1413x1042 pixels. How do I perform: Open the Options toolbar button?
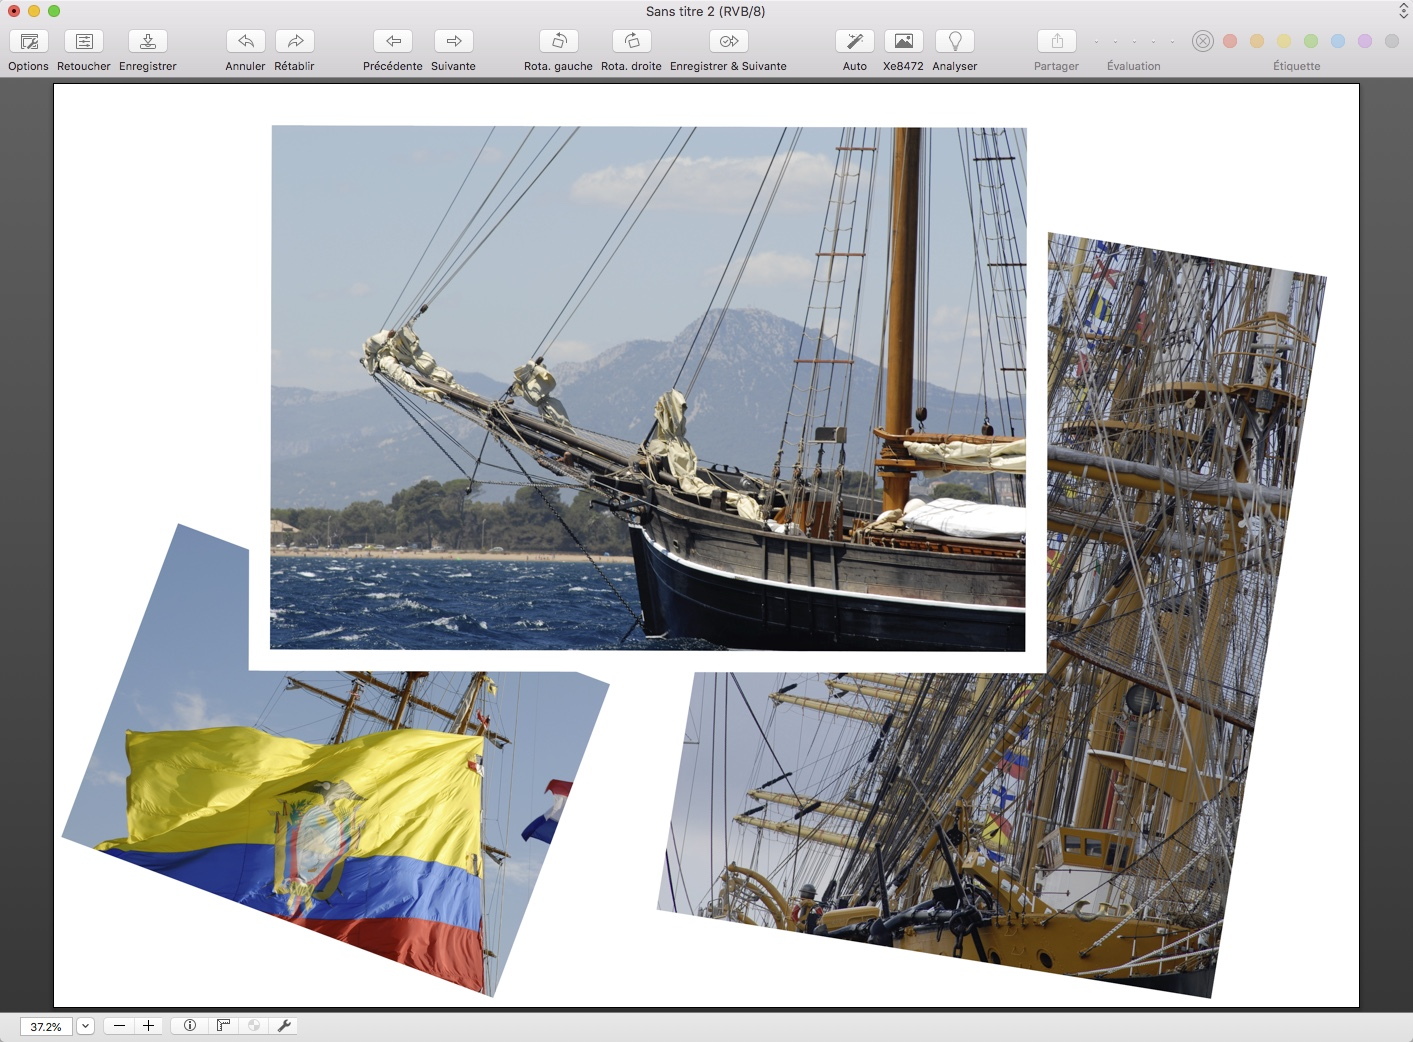[29, 41]
